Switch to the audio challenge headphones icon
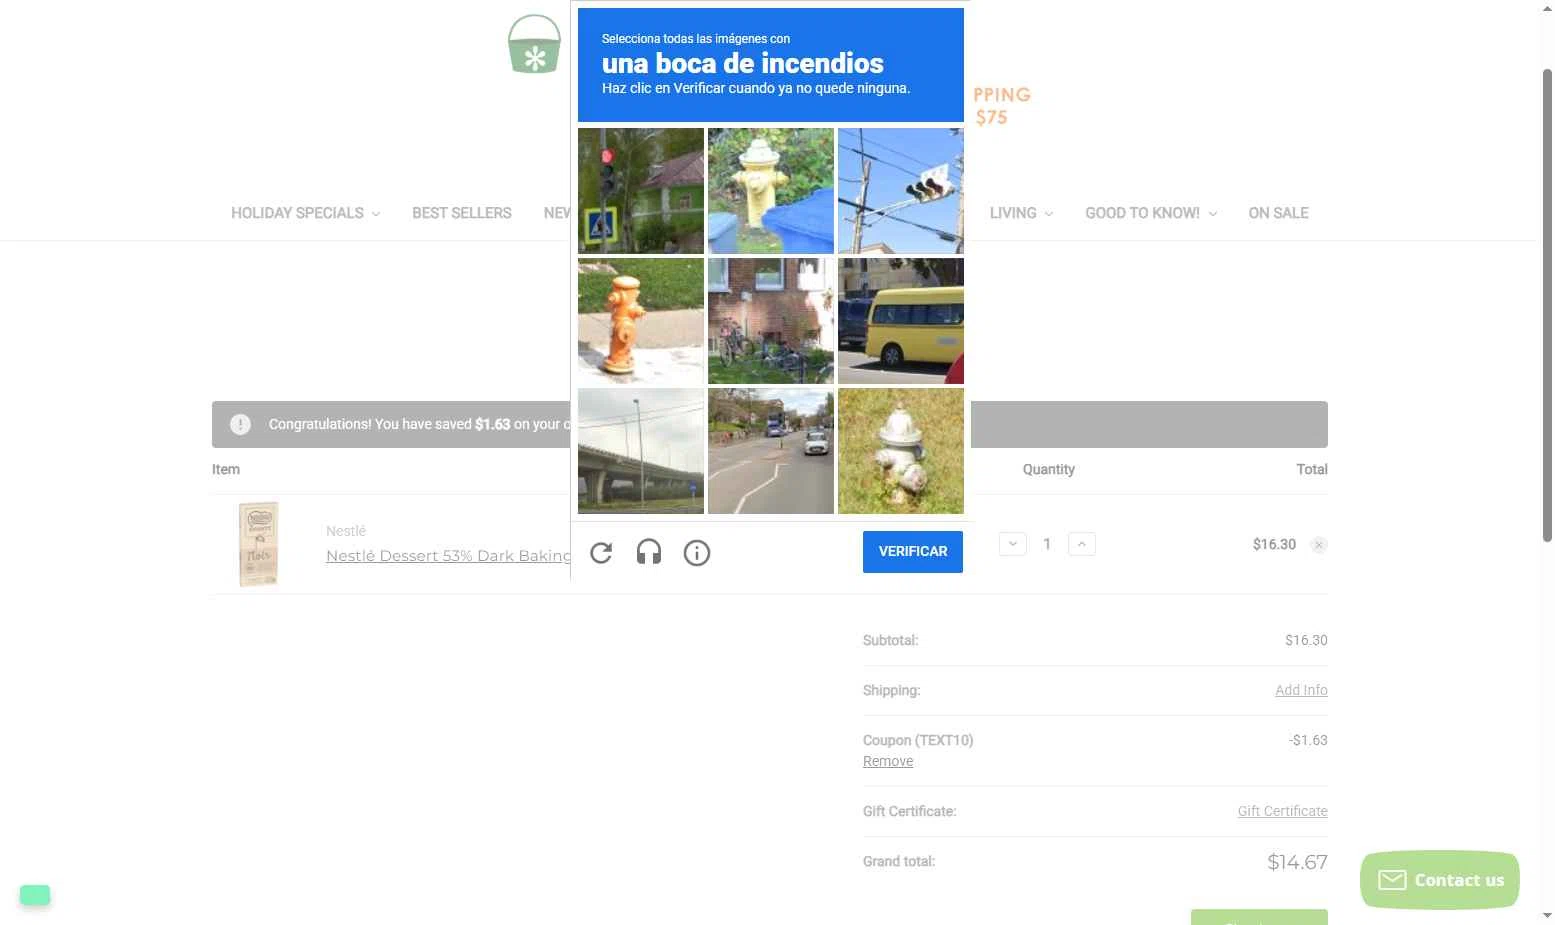The width and height of the screenshot is (1555, 925). pyautogui.click(x=649, y=552)
